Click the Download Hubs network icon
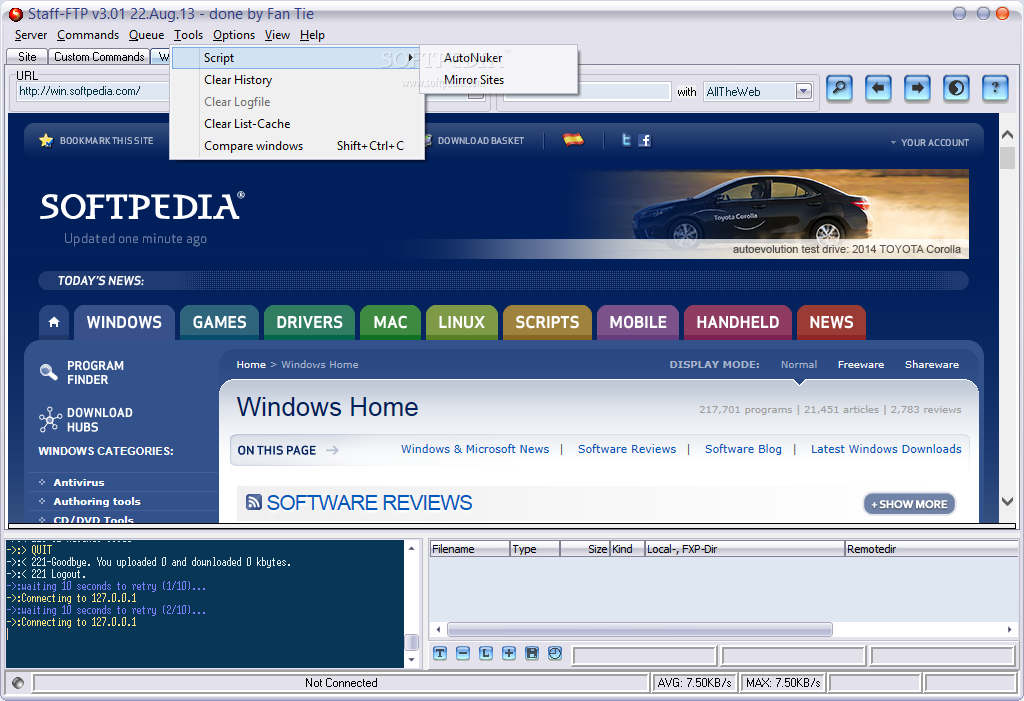Image resolution: width=1024 pixels, height=701 pixels. (50, 419)
